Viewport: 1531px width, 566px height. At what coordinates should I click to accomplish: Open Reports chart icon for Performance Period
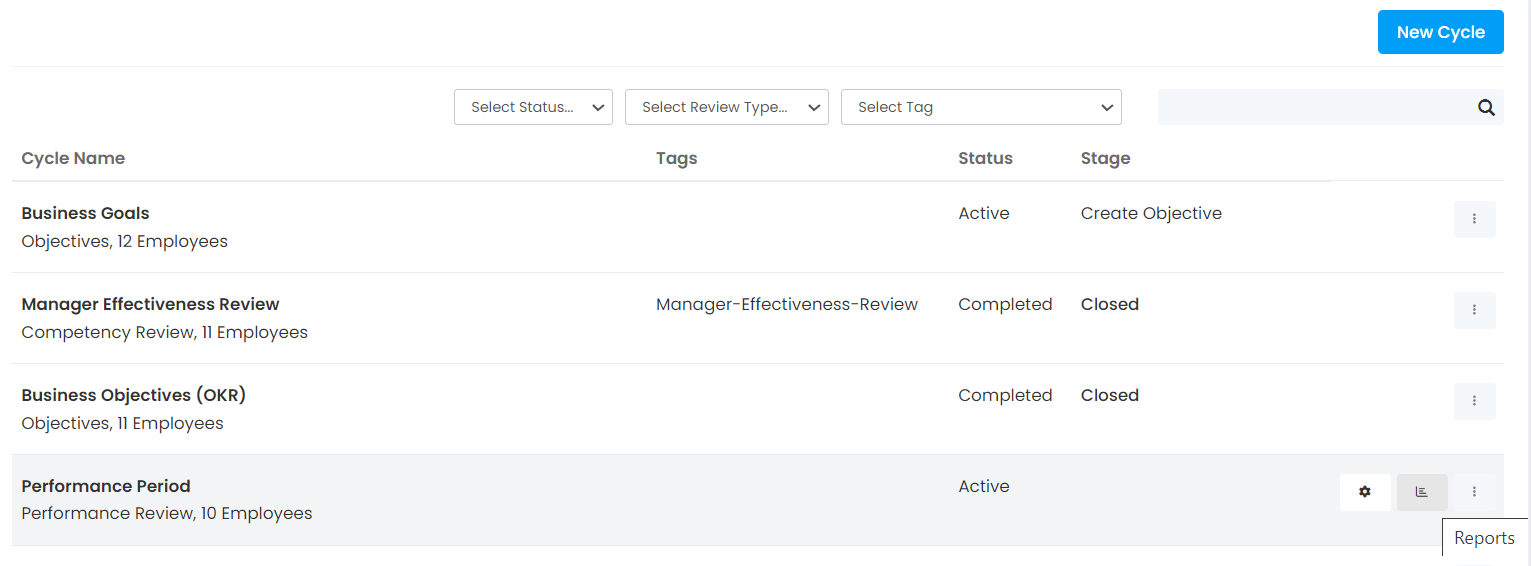point(1422,492)
